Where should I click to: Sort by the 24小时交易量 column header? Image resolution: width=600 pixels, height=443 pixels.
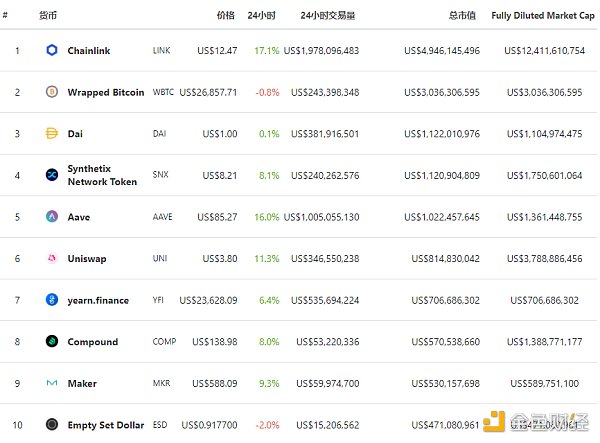coord(328,16)
